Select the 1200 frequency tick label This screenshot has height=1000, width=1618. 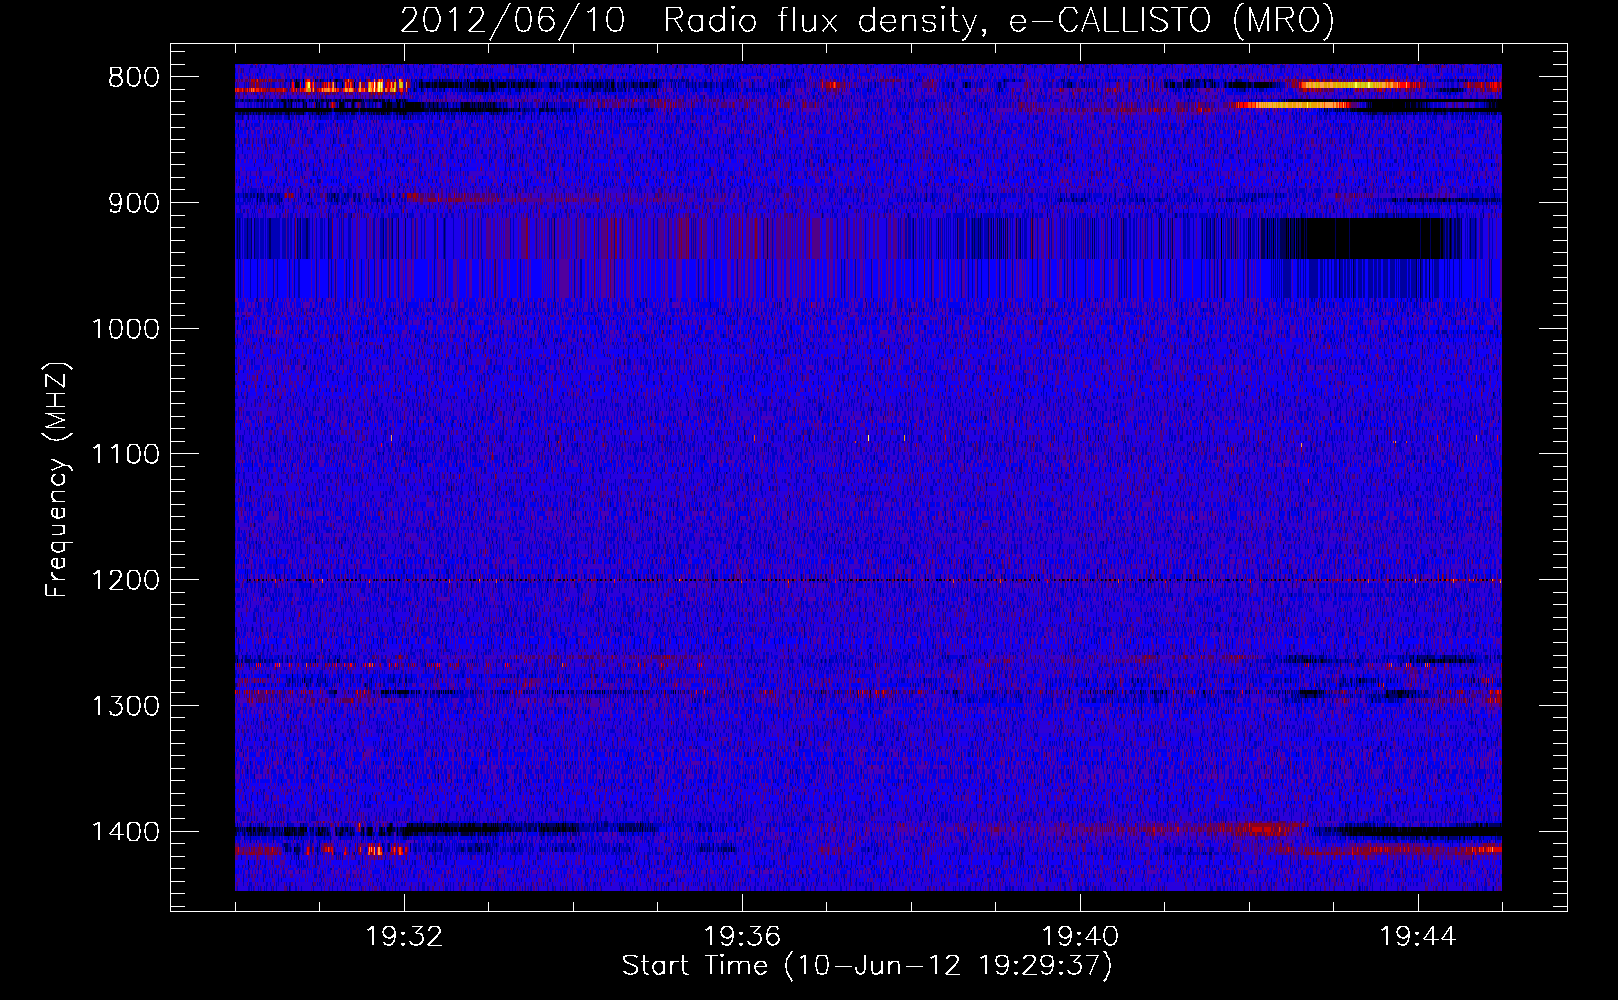[x=125, y=581]
